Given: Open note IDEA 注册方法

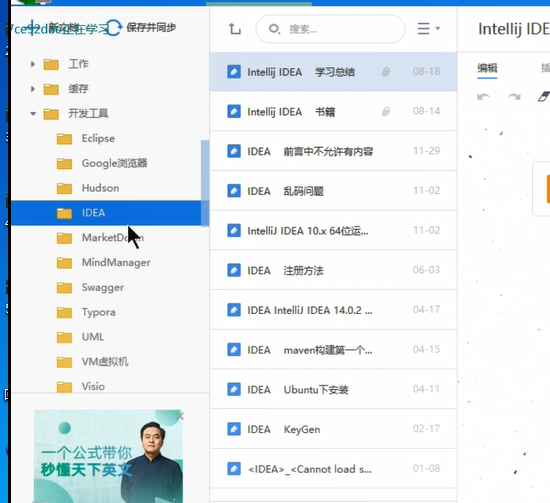Looking at the screenshot, I should [x=333, y=270].
